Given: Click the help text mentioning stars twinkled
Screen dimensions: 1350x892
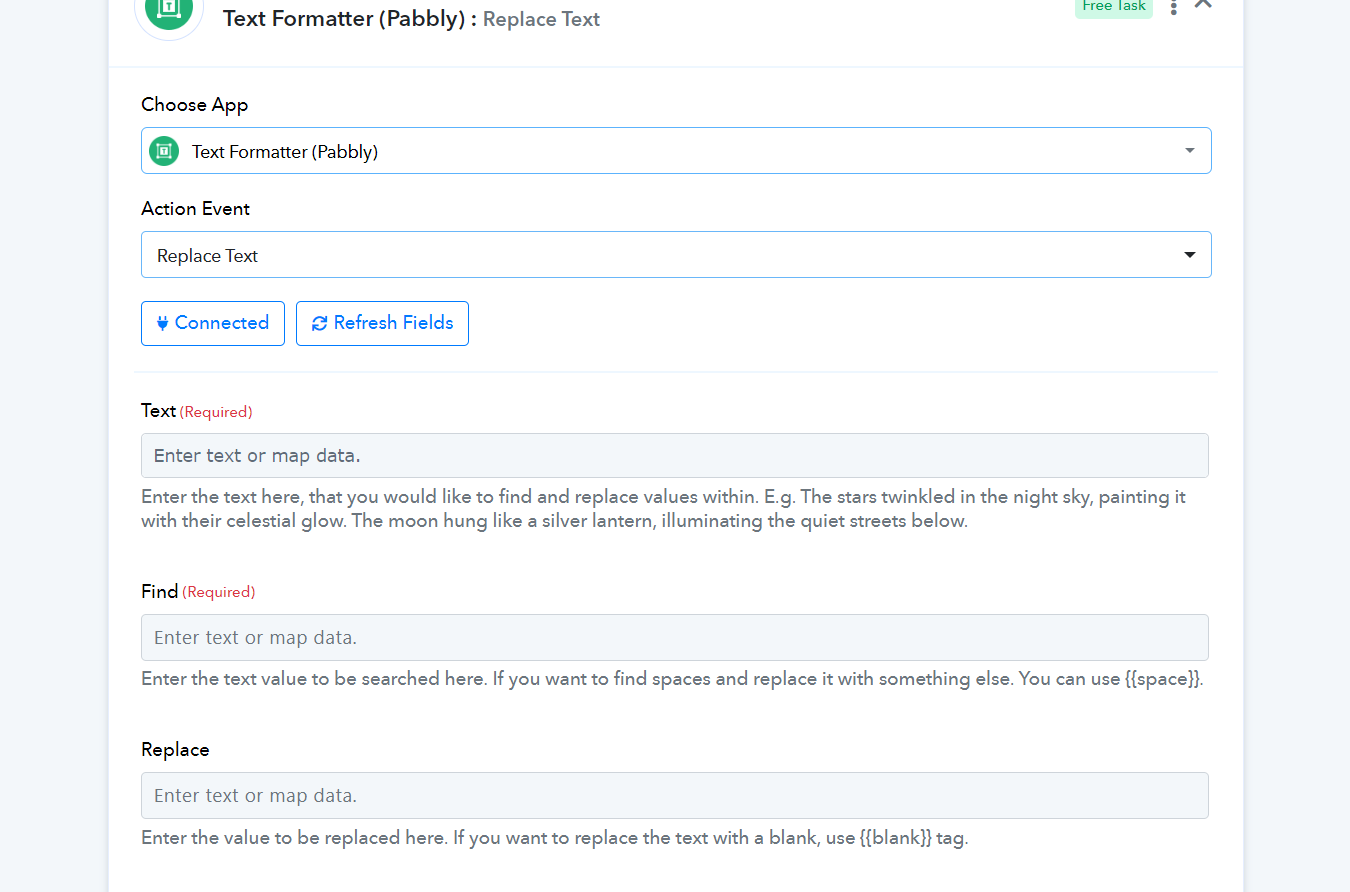Looking at the screenshot, I should pos(664,509).
